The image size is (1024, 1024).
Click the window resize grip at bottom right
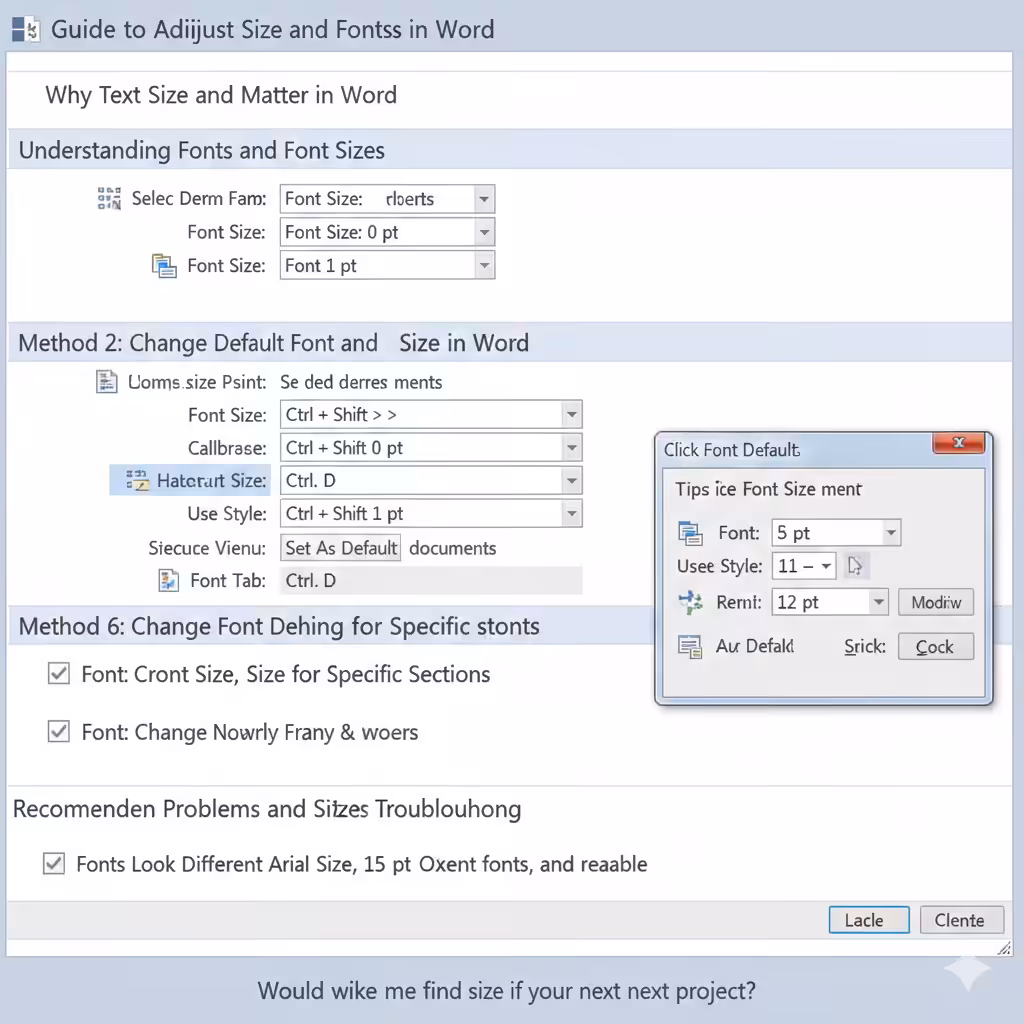click(1004, 948)
